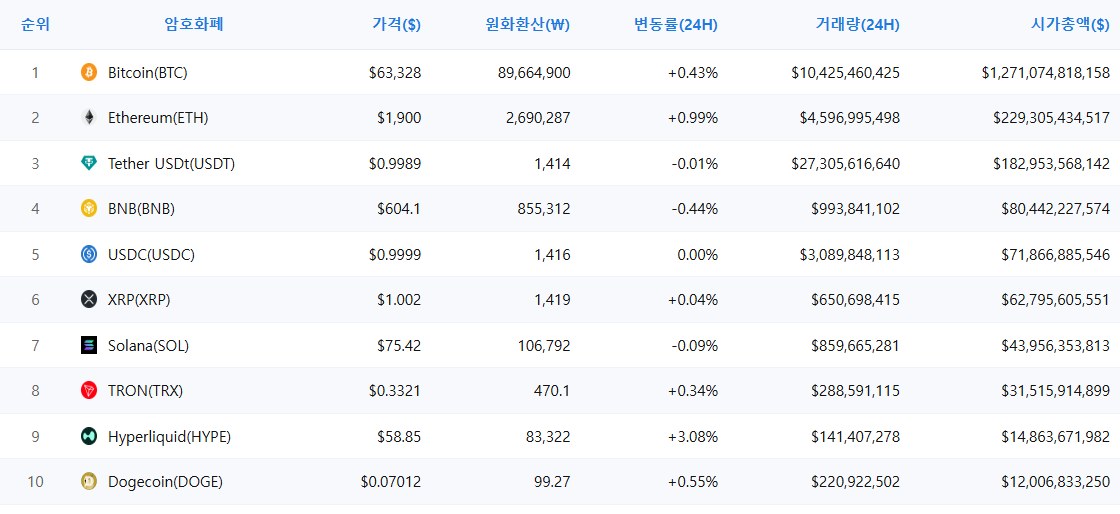Click the -0.44% change for BNB
Image resolution: width=1120 pixels, height=514 pixels.
pos(695,209)
